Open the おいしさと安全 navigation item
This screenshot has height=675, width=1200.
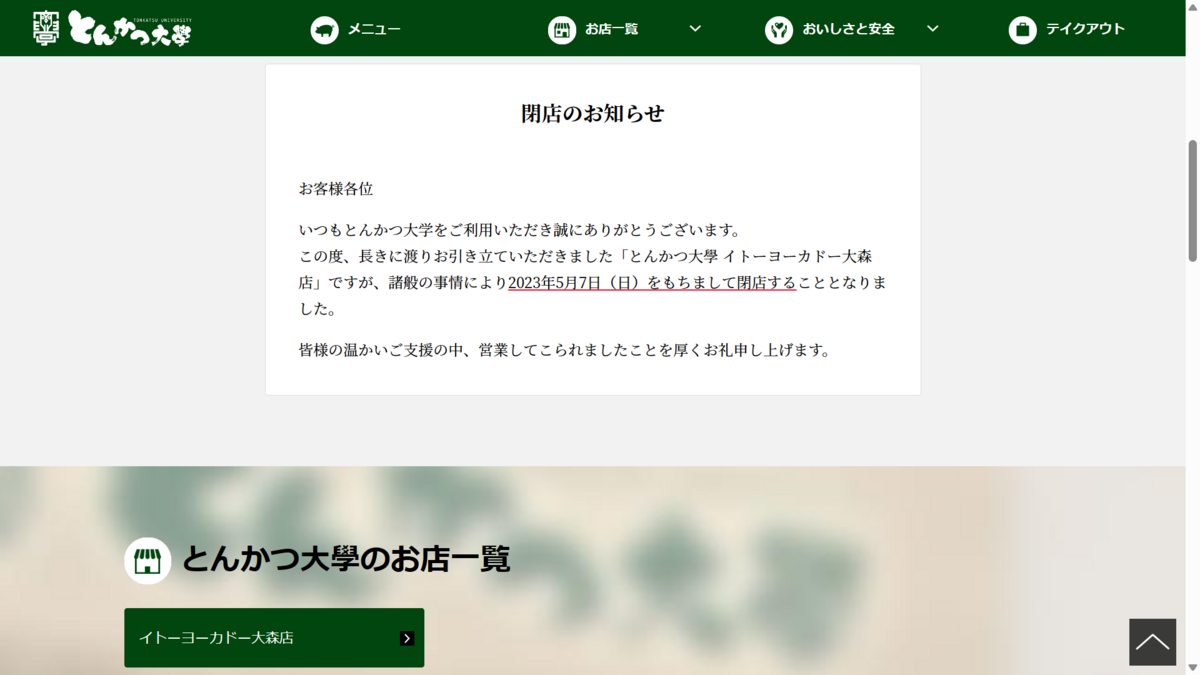[848, 30]
